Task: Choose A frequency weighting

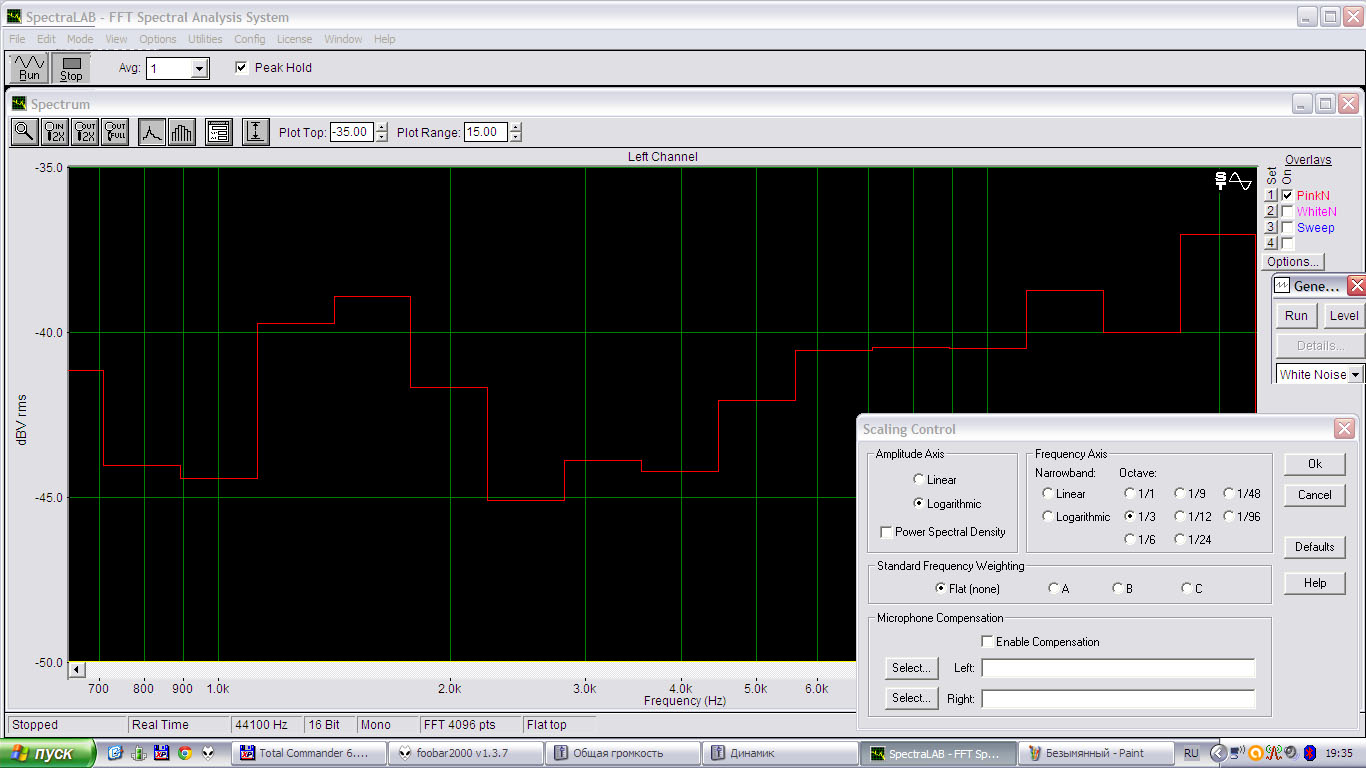Action: coord(1053,589)
